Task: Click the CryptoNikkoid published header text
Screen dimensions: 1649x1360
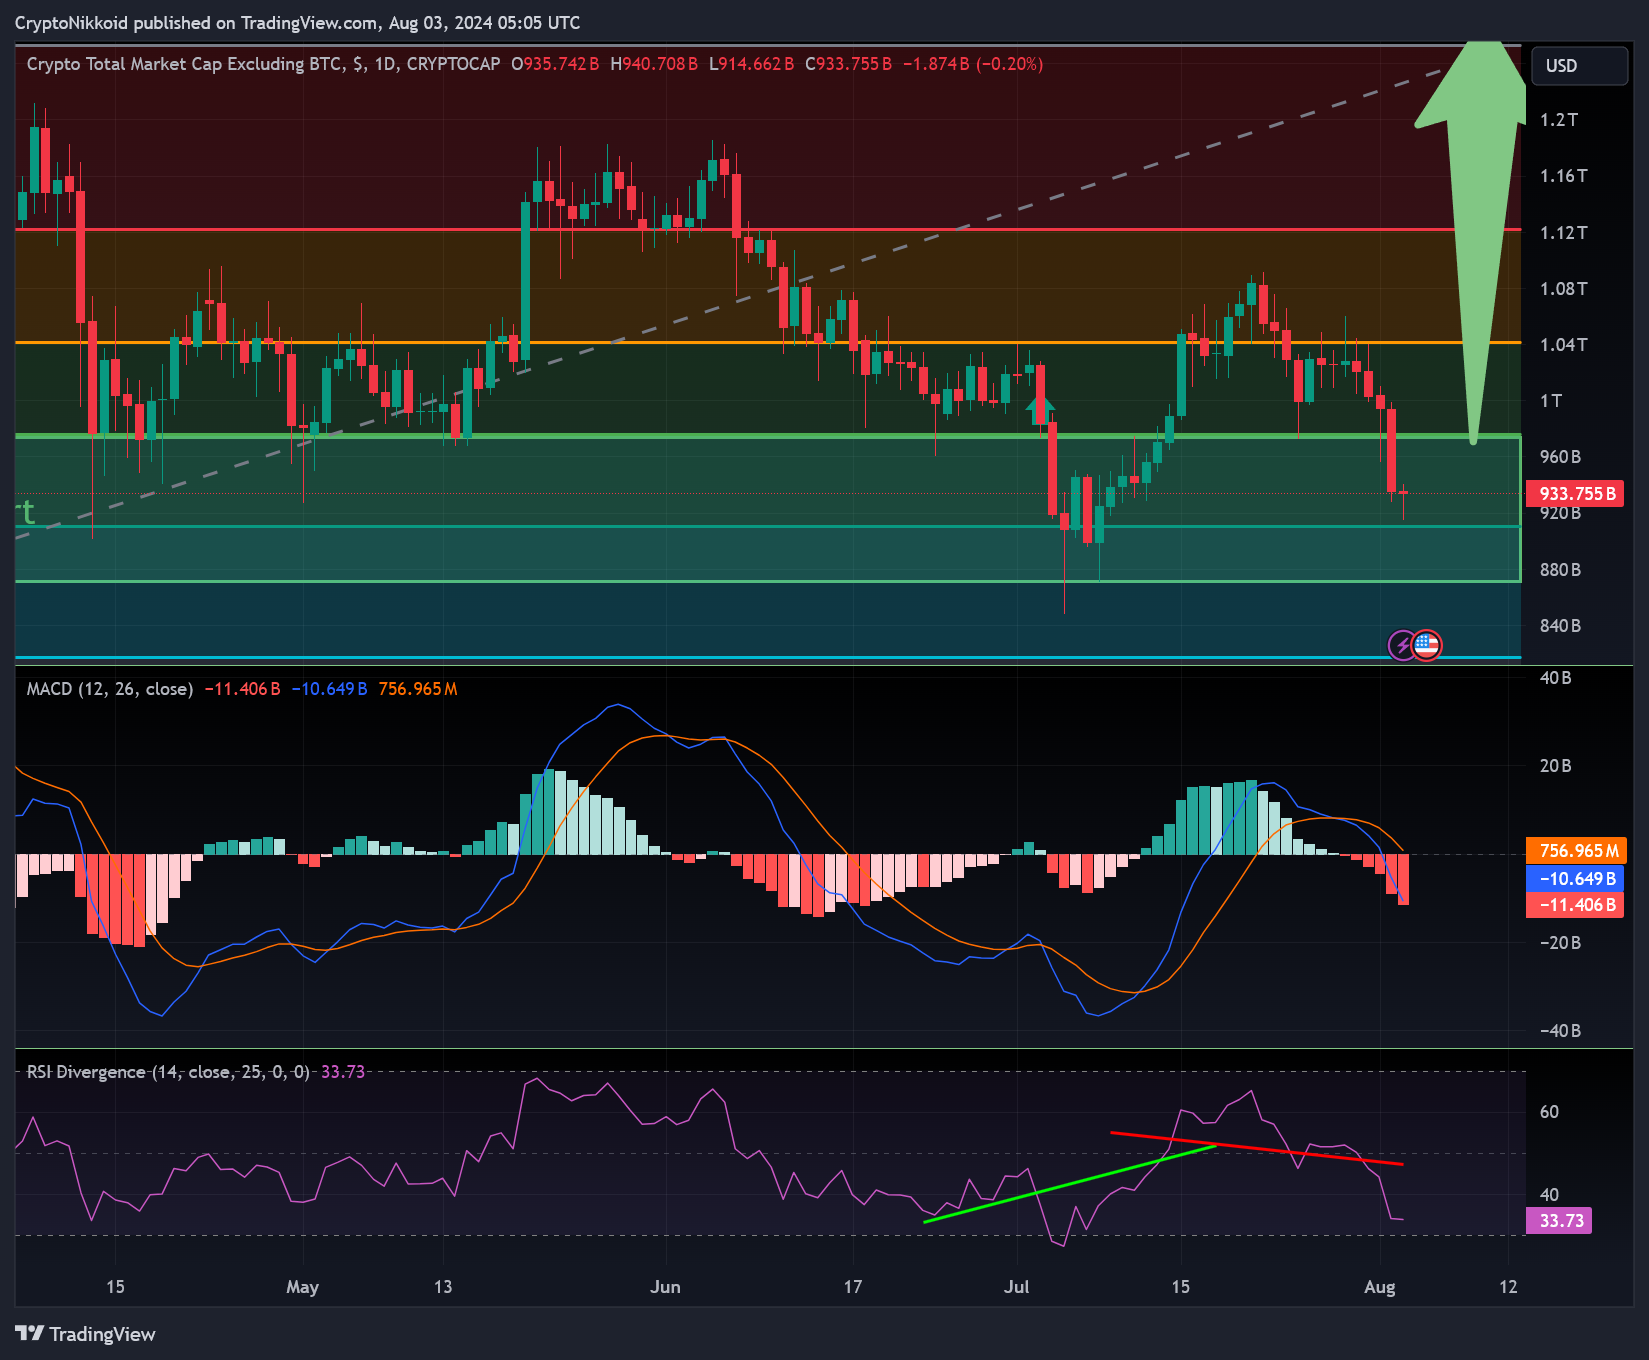Action: (297, 23)
